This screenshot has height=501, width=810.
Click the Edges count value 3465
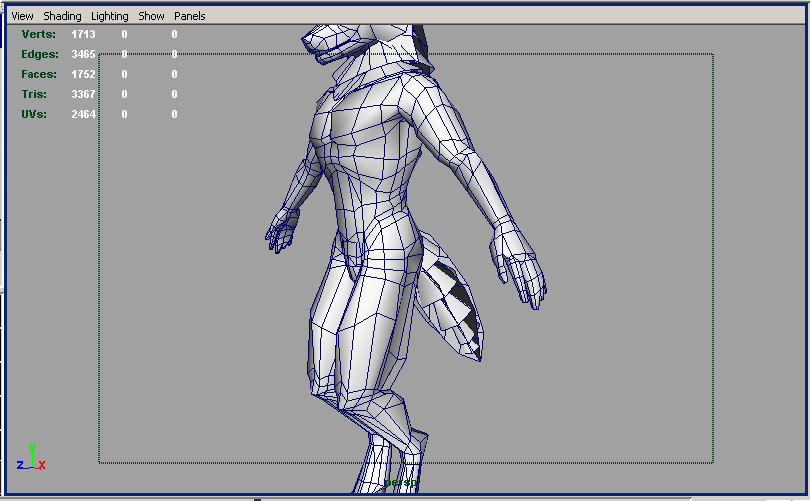point(83,54)
